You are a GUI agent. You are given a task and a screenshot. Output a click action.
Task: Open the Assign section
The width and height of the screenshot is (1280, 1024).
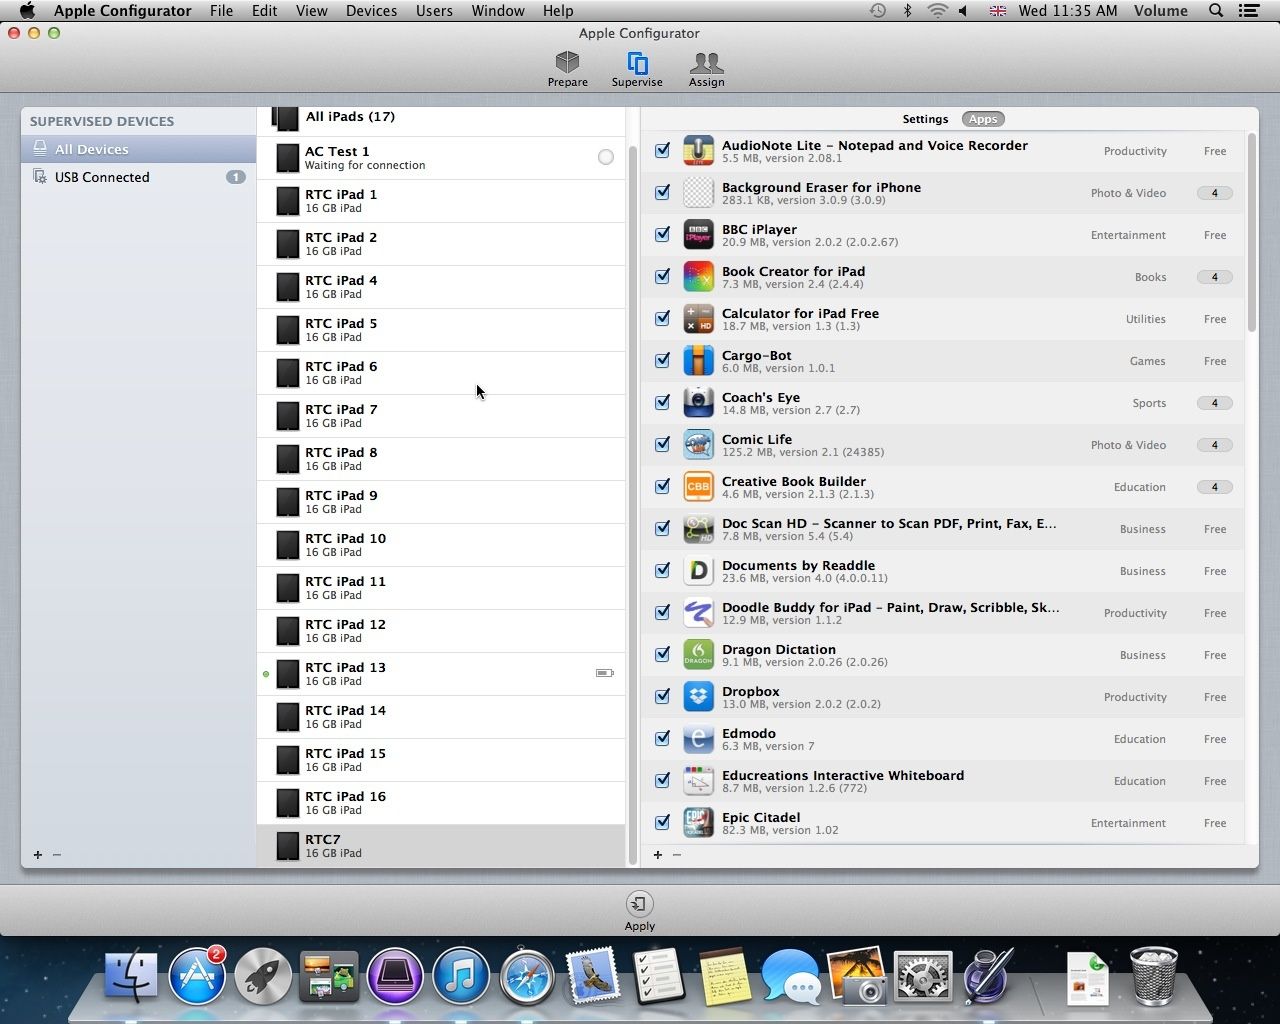point(706,69)
